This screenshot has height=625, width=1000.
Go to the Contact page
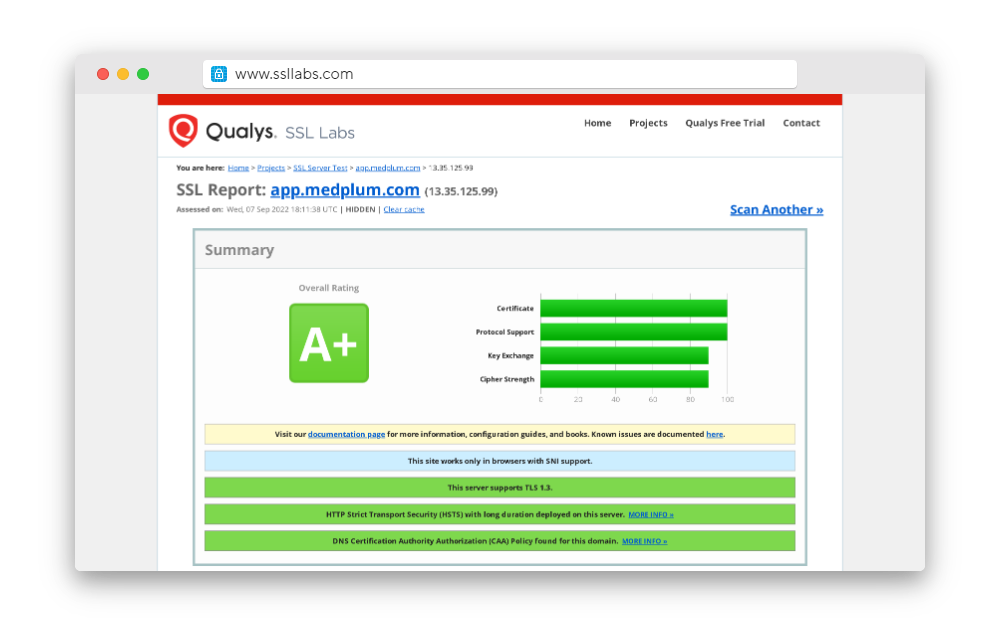[x=801, y=123]
